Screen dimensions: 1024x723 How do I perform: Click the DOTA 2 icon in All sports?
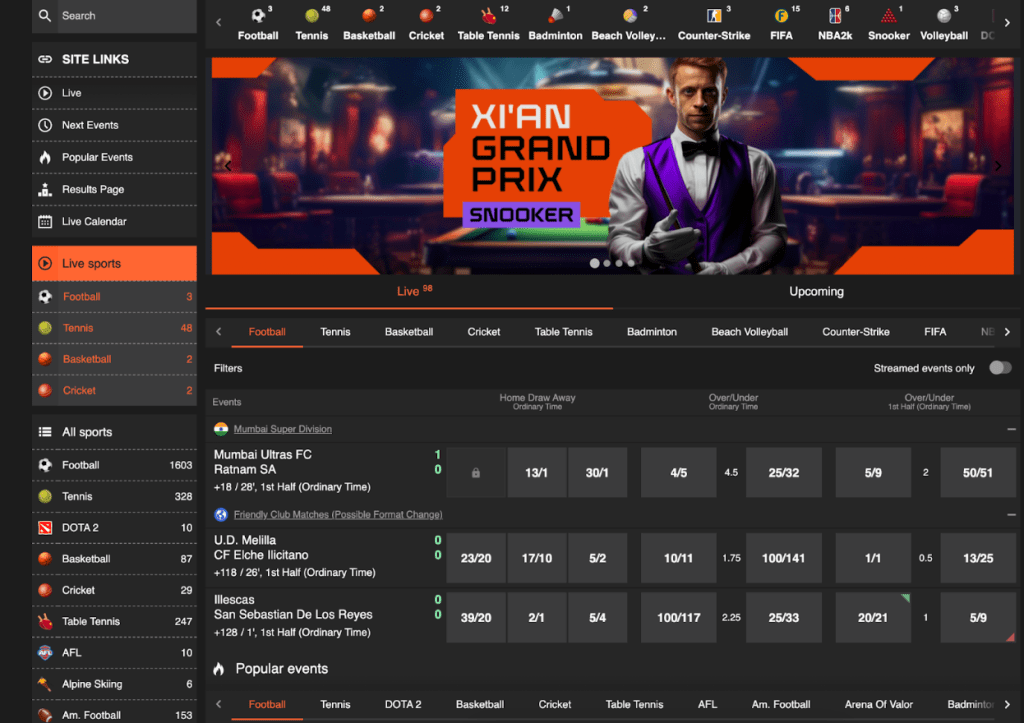pyautogui.click(x=44, y=528)
